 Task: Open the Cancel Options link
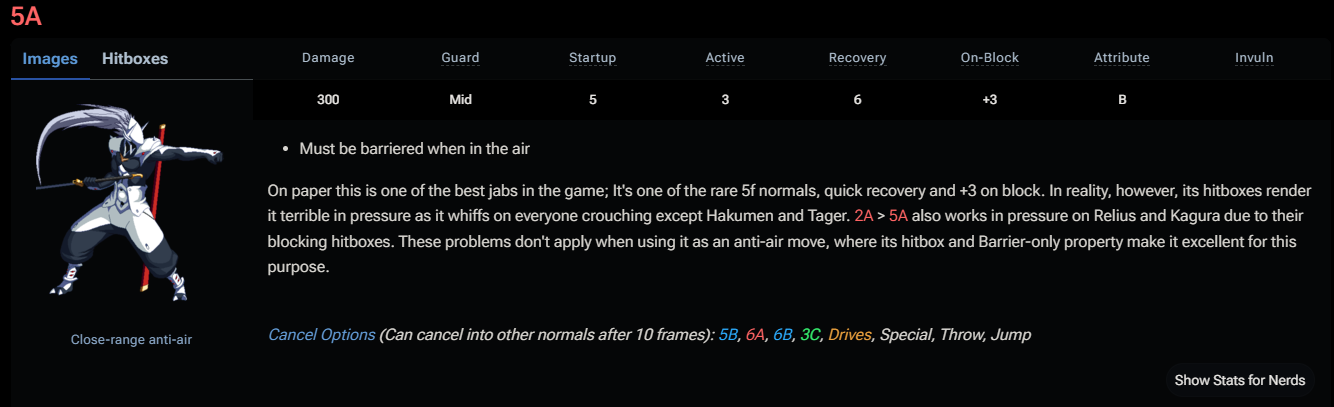tap(321, 335)
